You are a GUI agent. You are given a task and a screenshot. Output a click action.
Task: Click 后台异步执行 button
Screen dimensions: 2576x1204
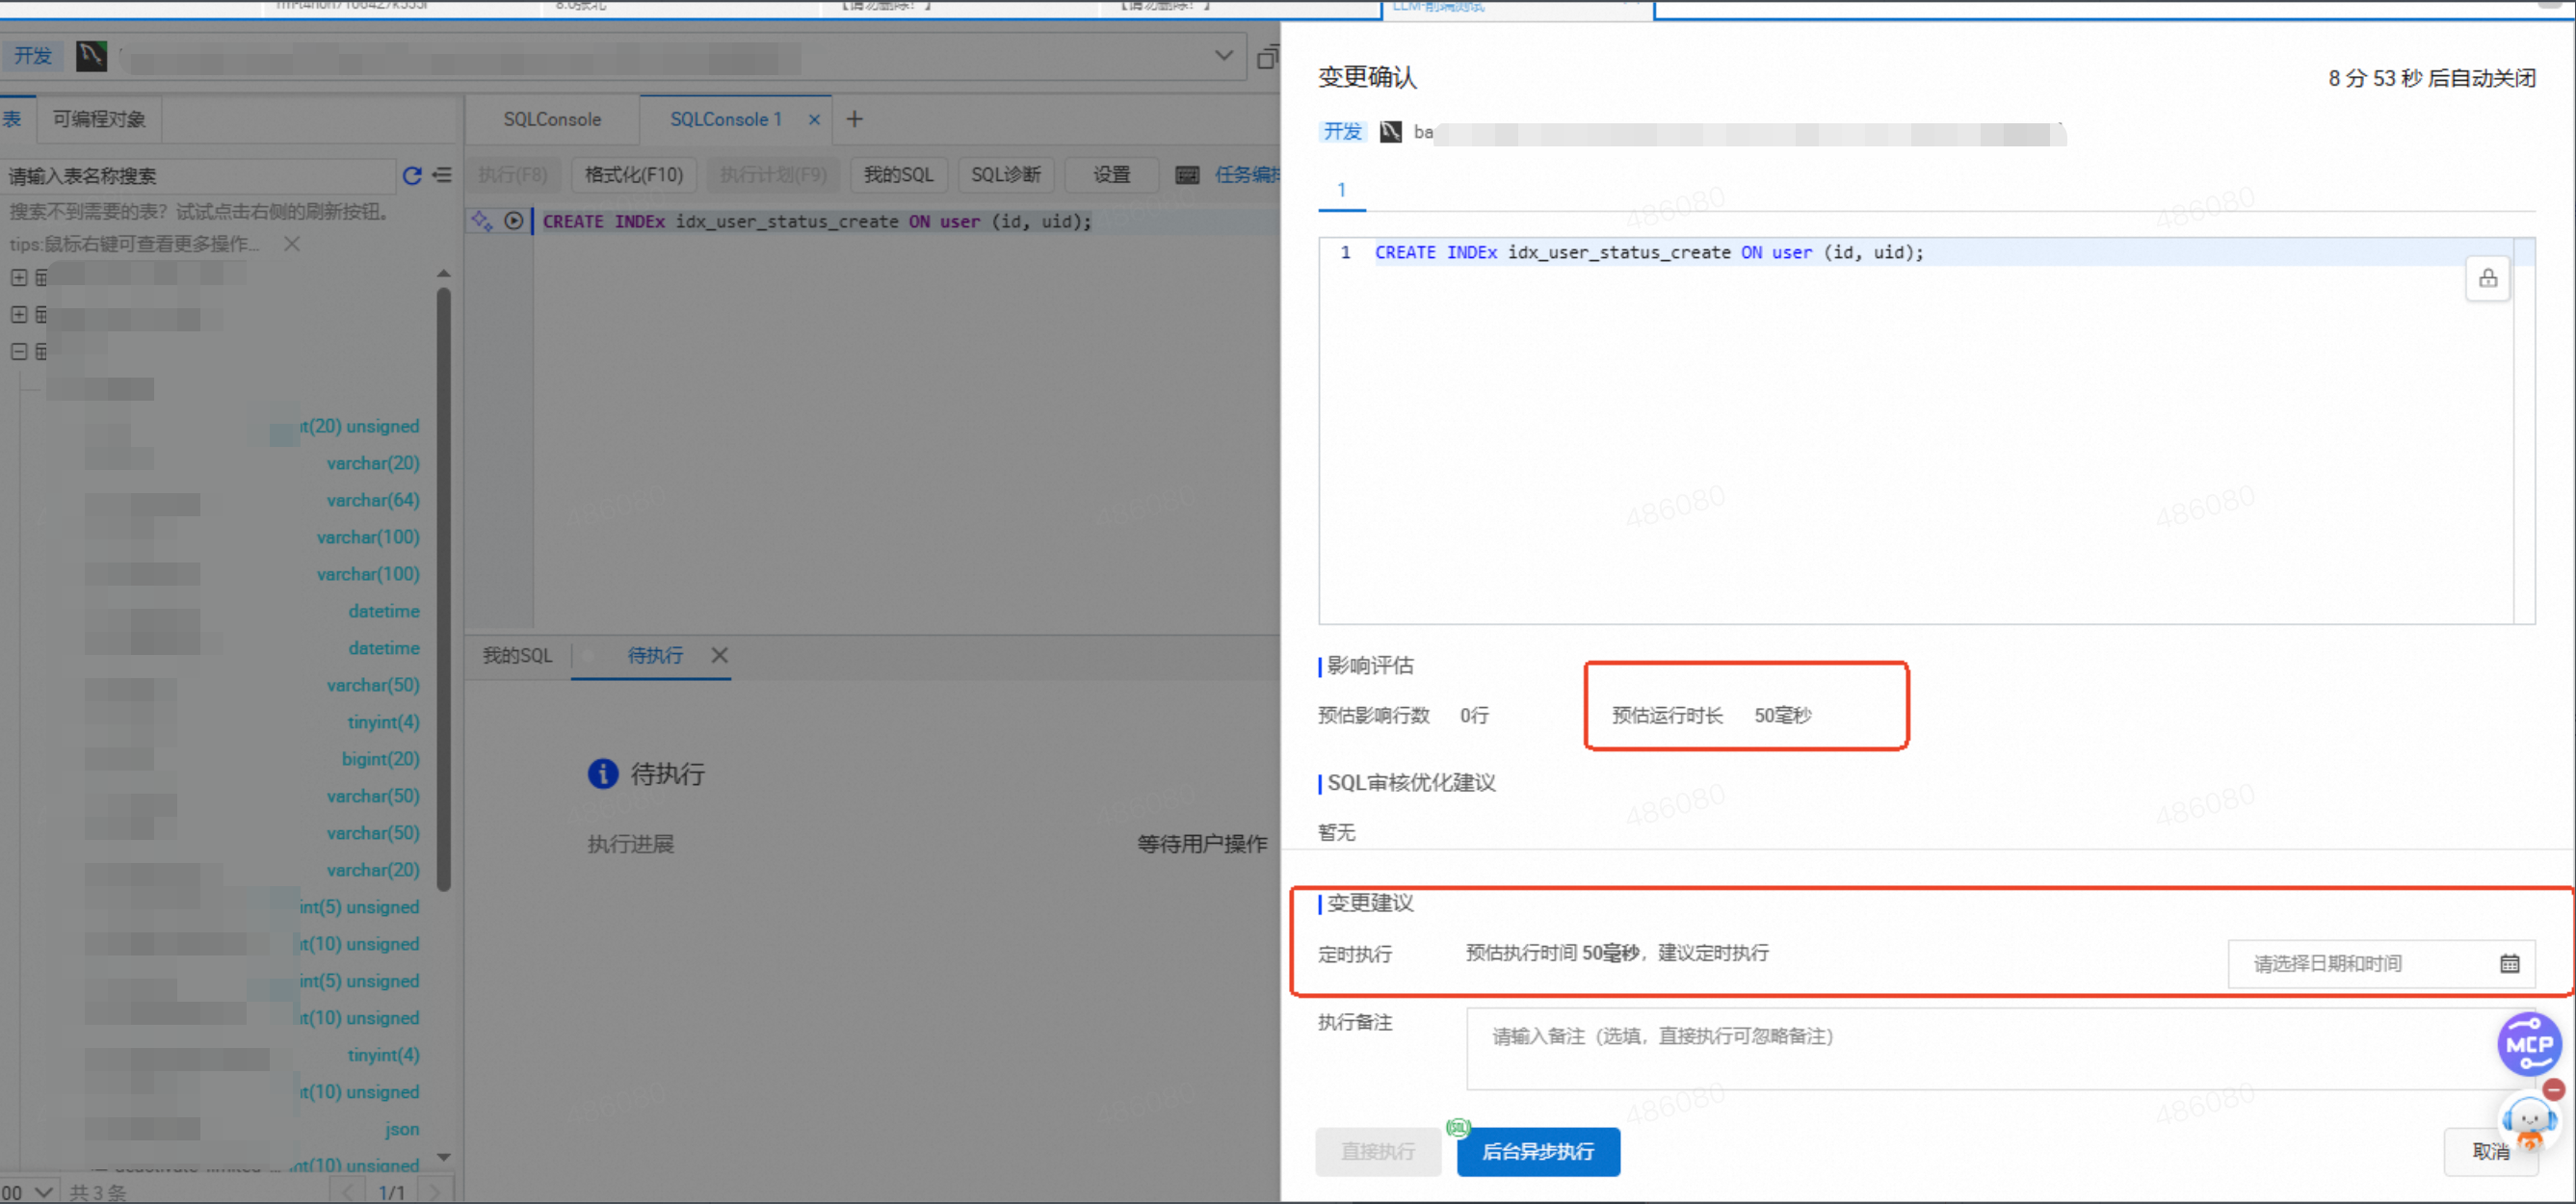coord(1537,1151)
